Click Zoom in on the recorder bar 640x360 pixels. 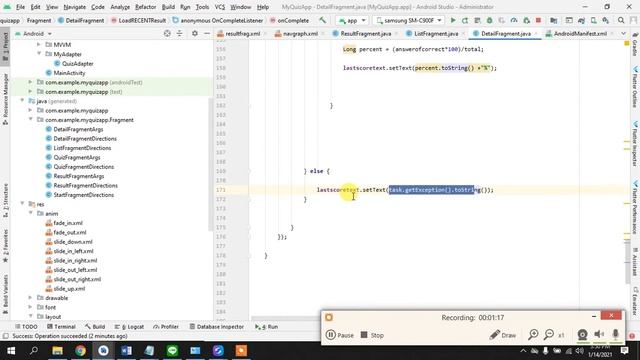pyautogui.click(x=533, y=335)
